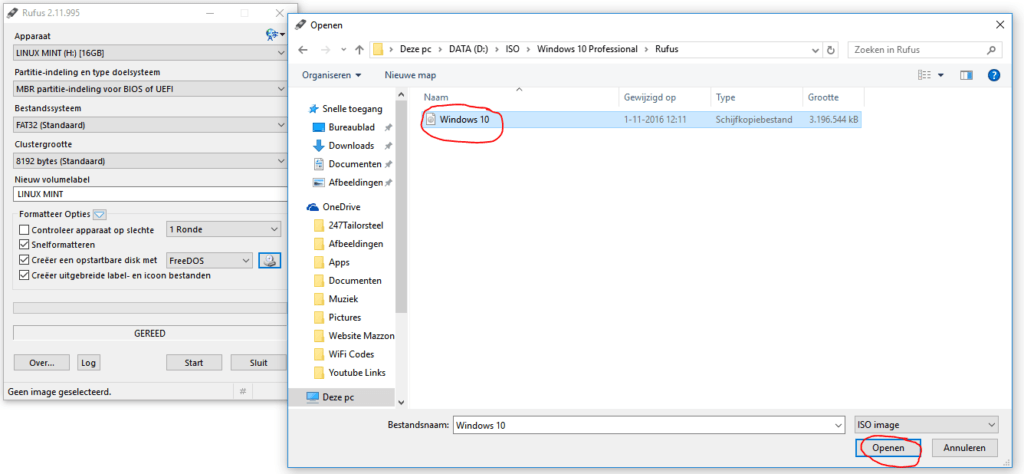Click the view layout icon in Openen toolbar
1024x474 pixels.
click(x=924, y=76)
